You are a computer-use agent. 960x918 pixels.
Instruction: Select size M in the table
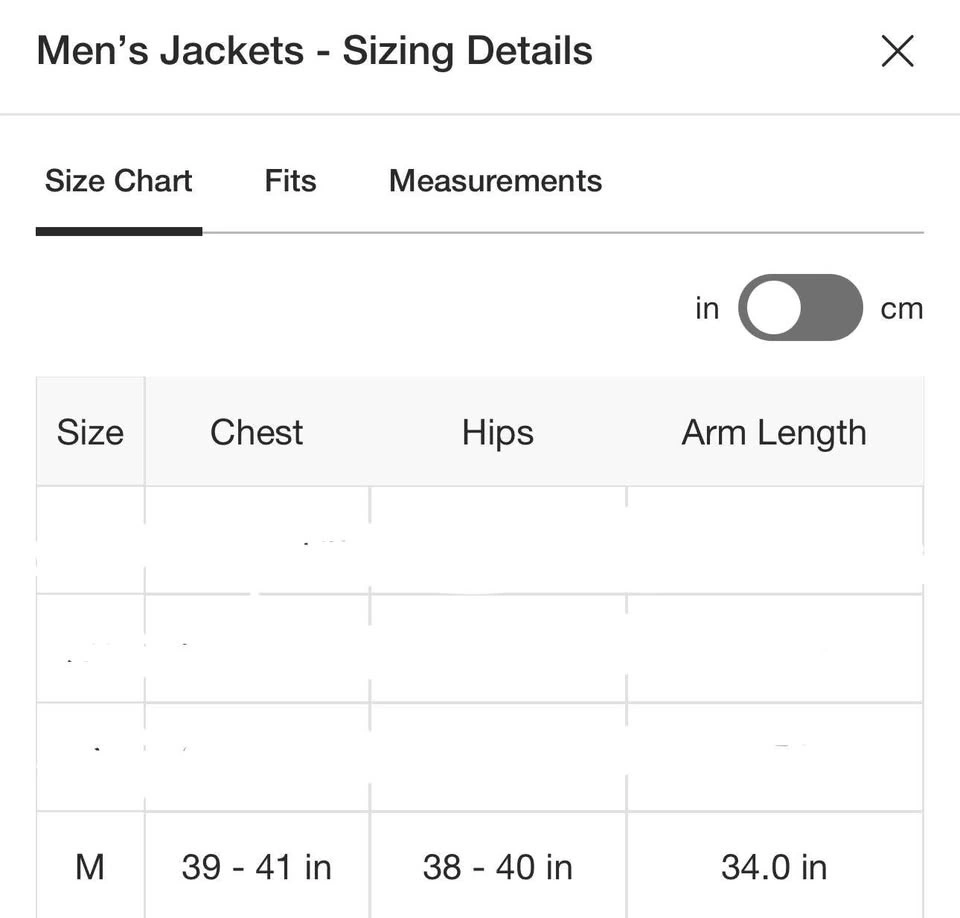coord(90,867)
